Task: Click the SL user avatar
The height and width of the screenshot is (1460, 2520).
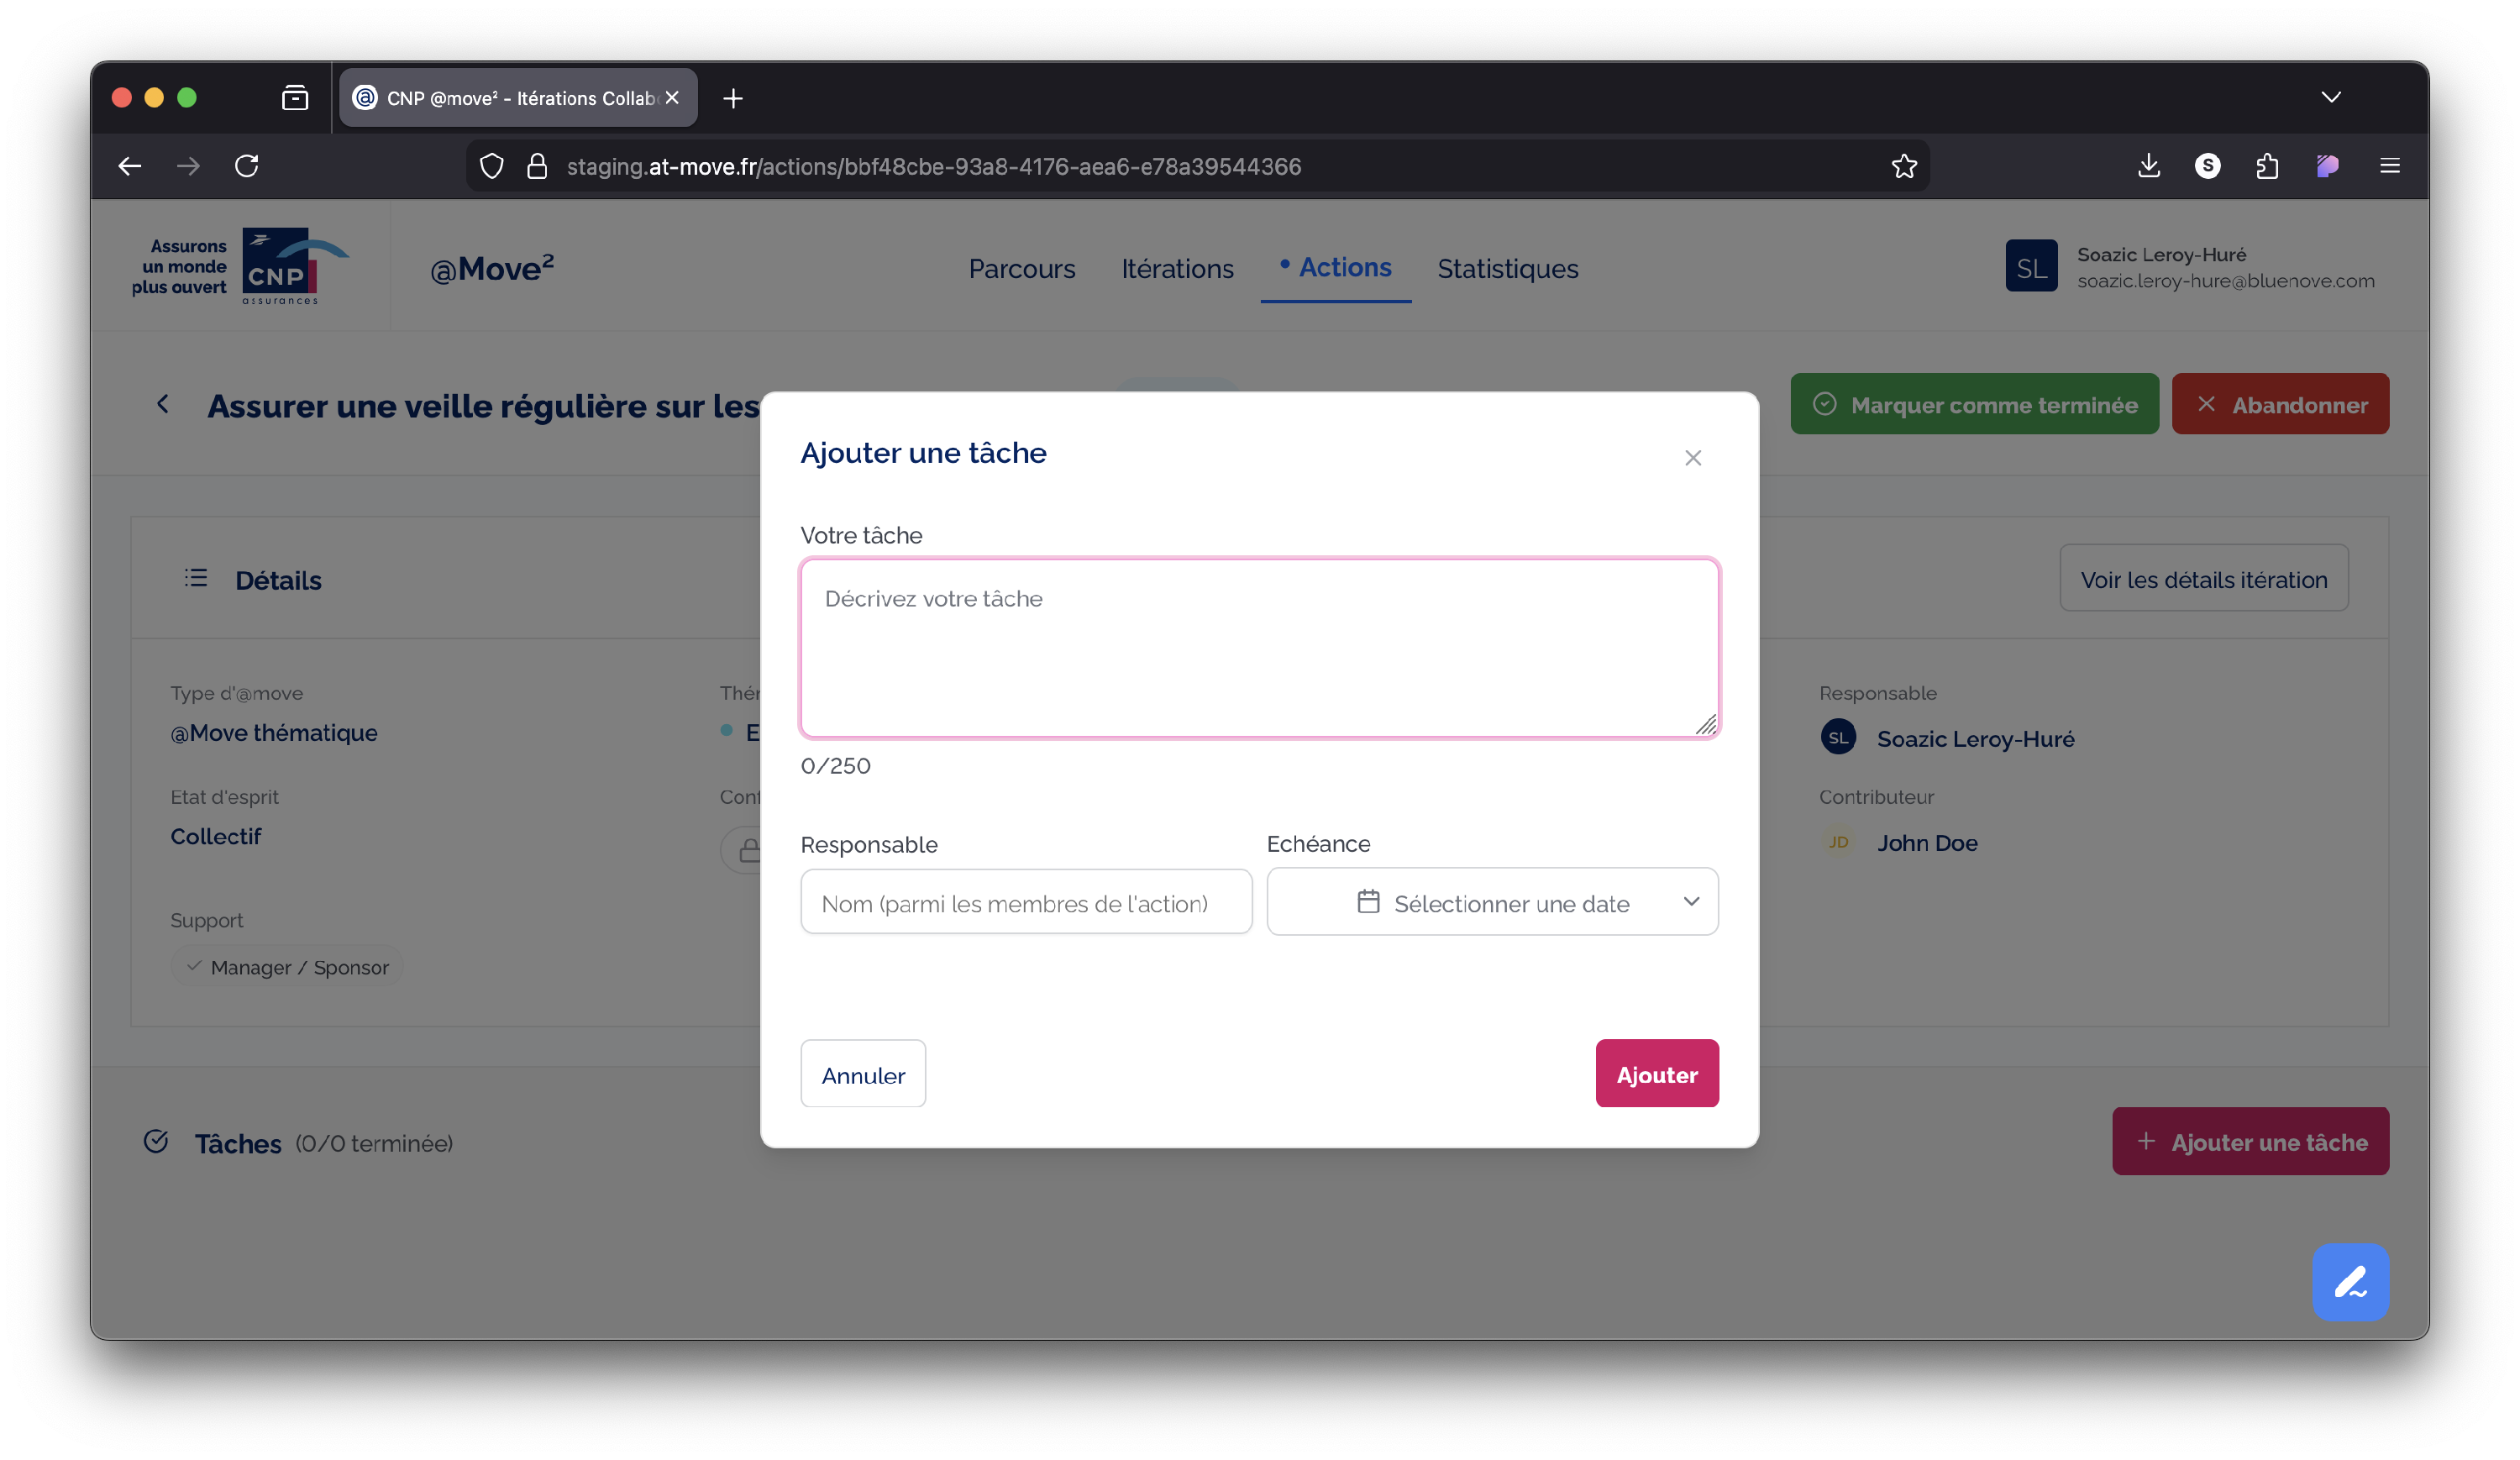Action: point(2030,266)
